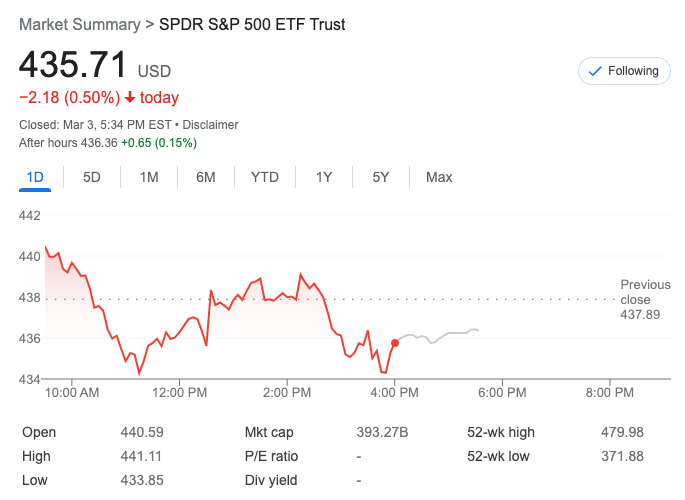Click the red 4:00 PM price marker dot

[x=395, y=343]
